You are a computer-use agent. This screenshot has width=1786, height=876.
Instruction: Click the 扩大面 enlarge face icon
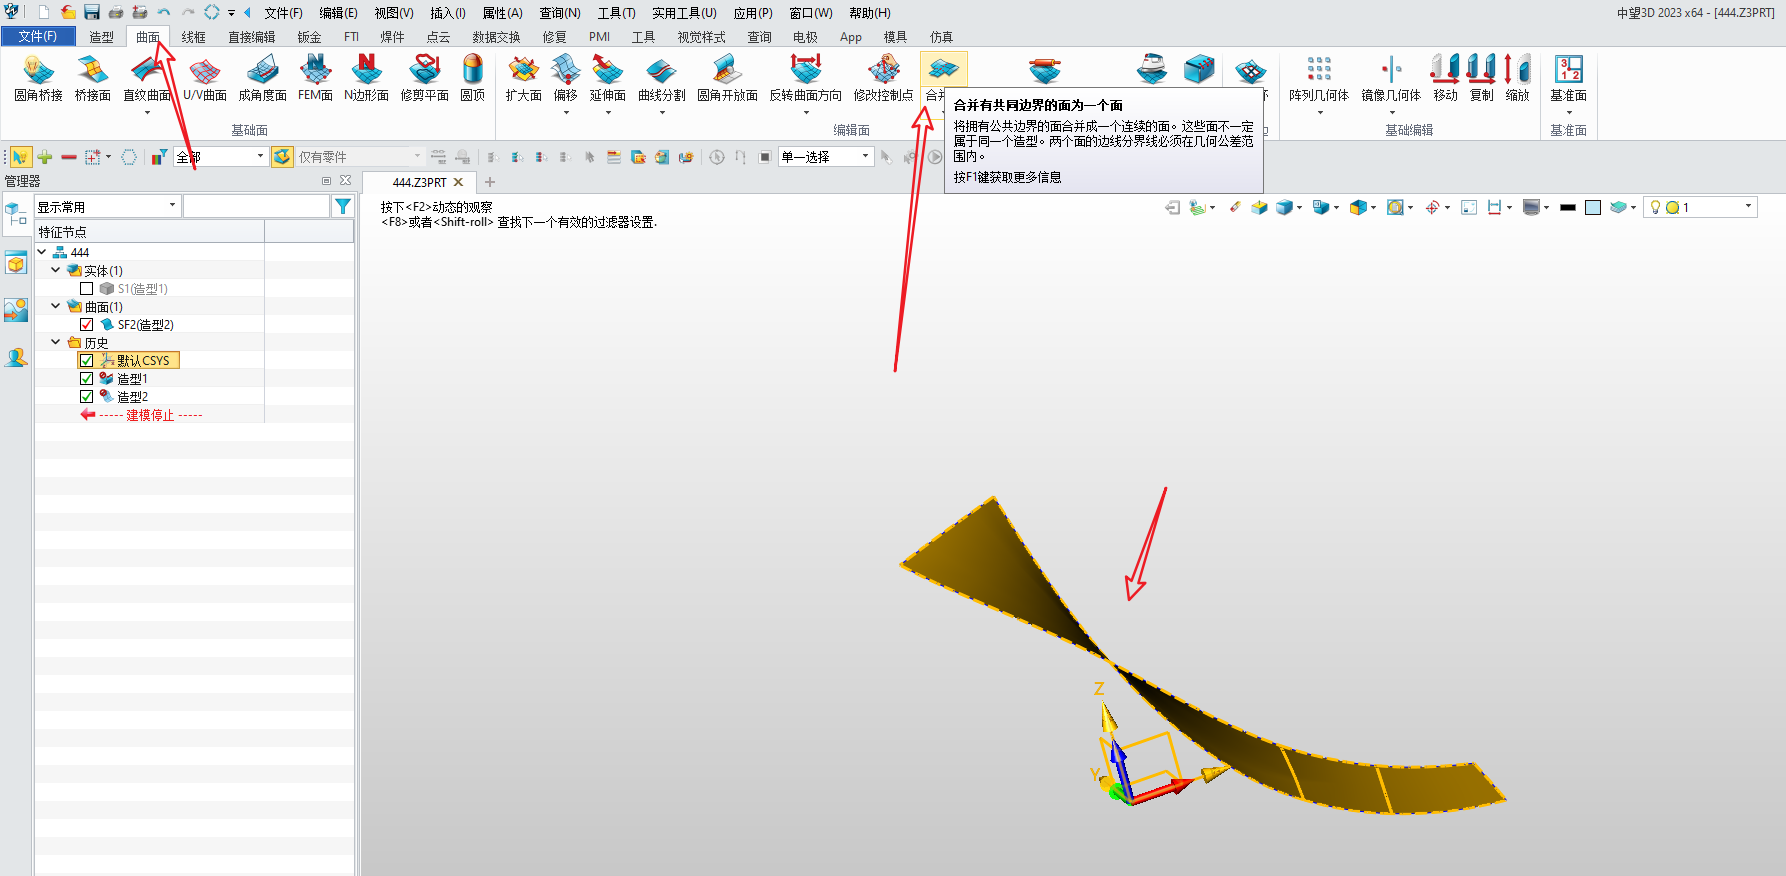[523, 78]
